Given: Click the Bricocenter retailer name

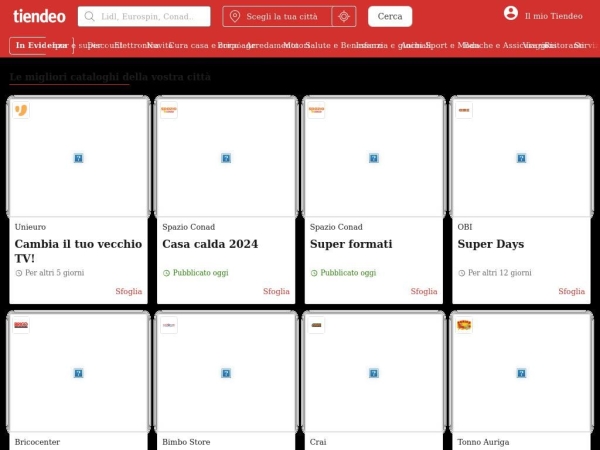Looking at the screenshot, I should (37, 442).
